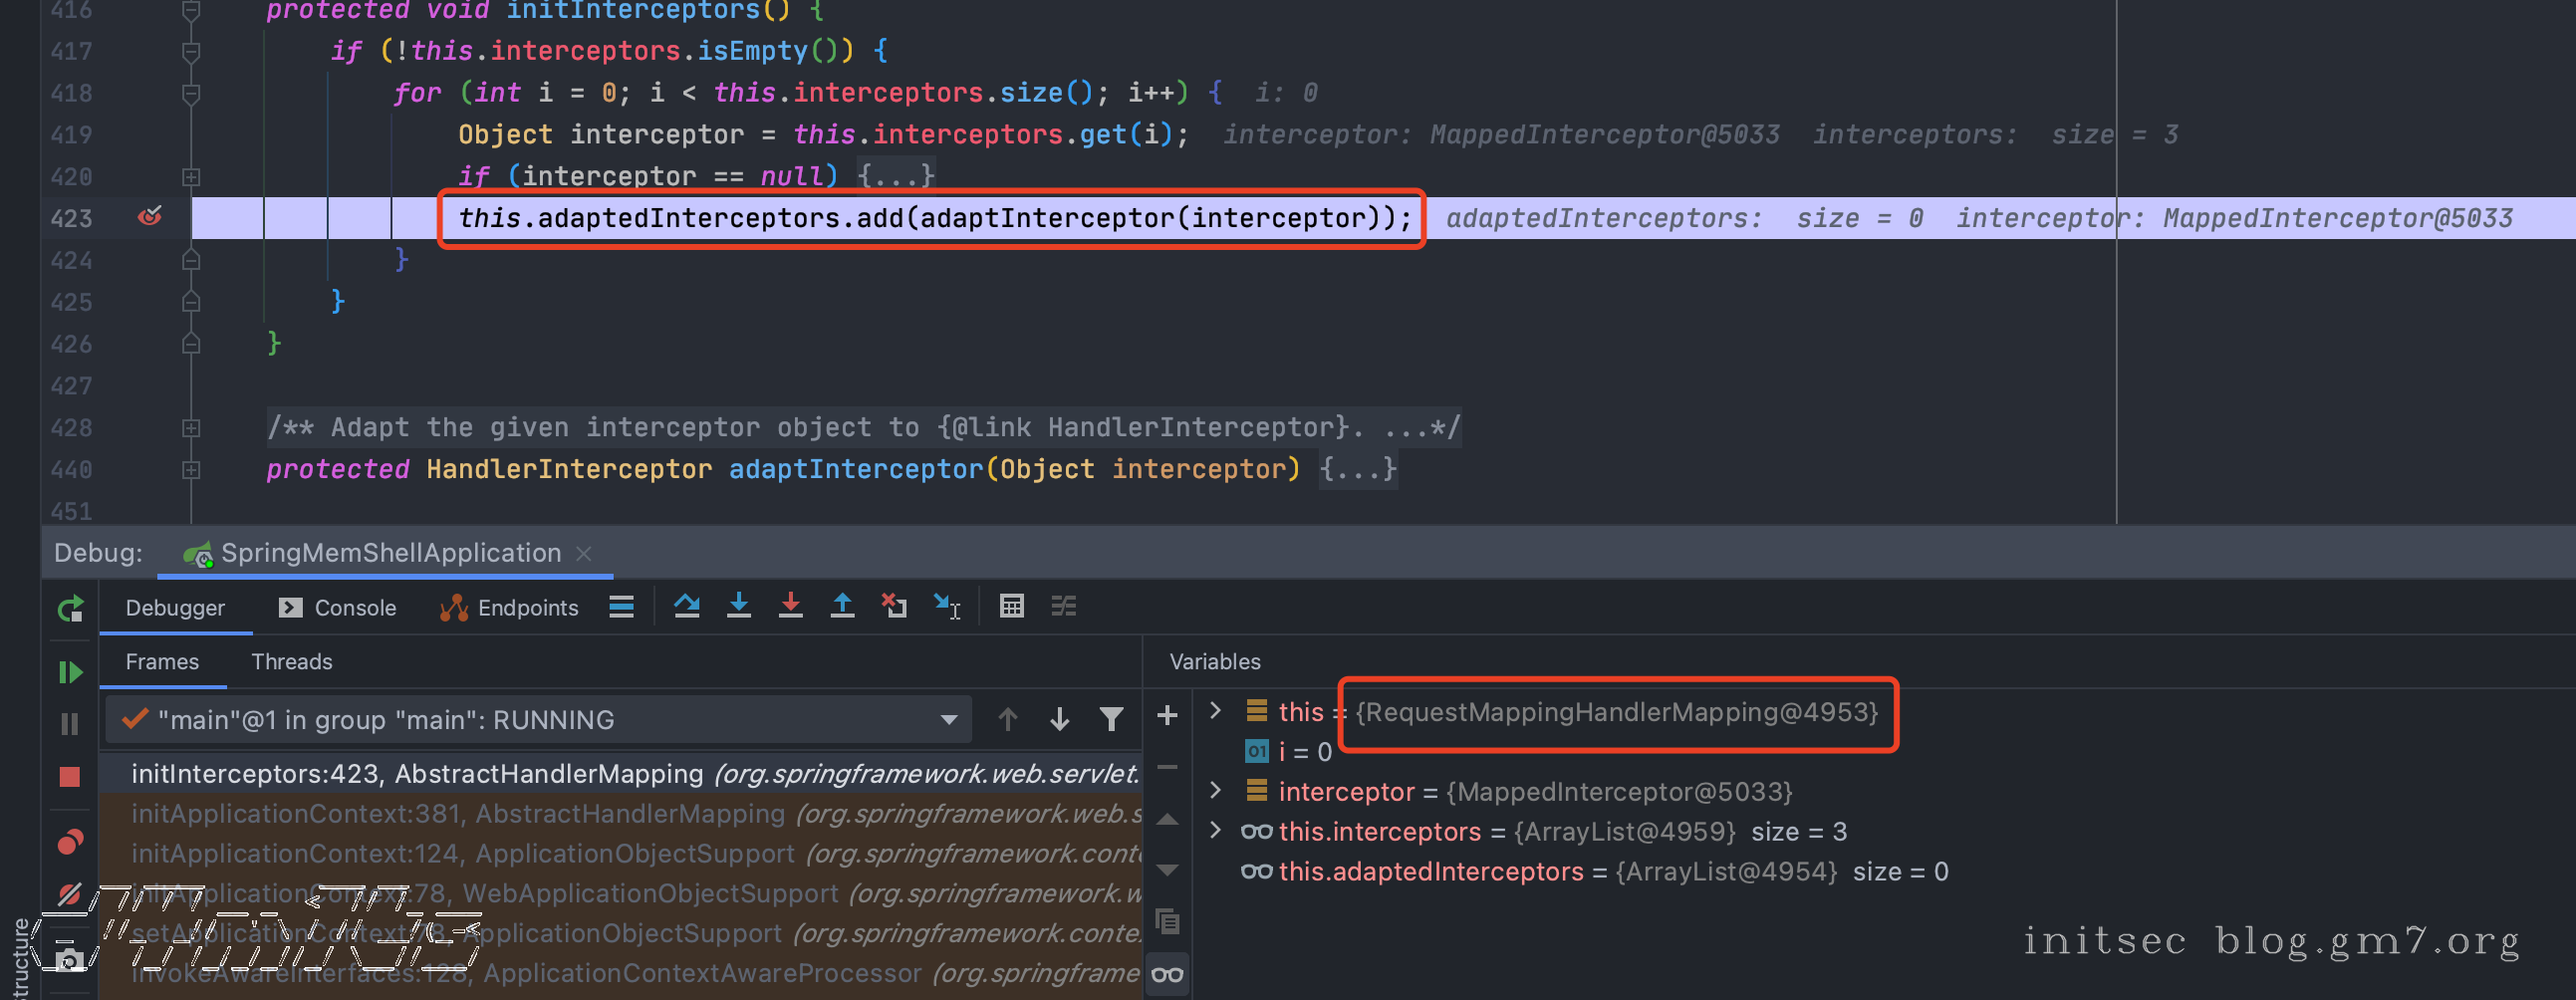Stop the debug session with red square
Viewport: 2576px width, 1000px height.
(70, 777)
